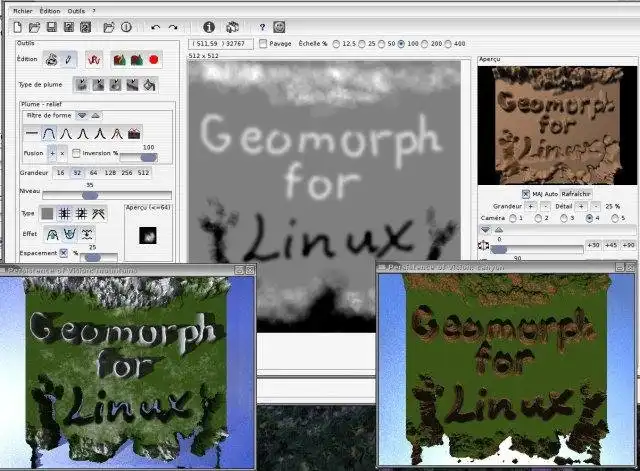
Task: Toggle the MAJ Auto checkbox
Action: click(x=526, y=194)
